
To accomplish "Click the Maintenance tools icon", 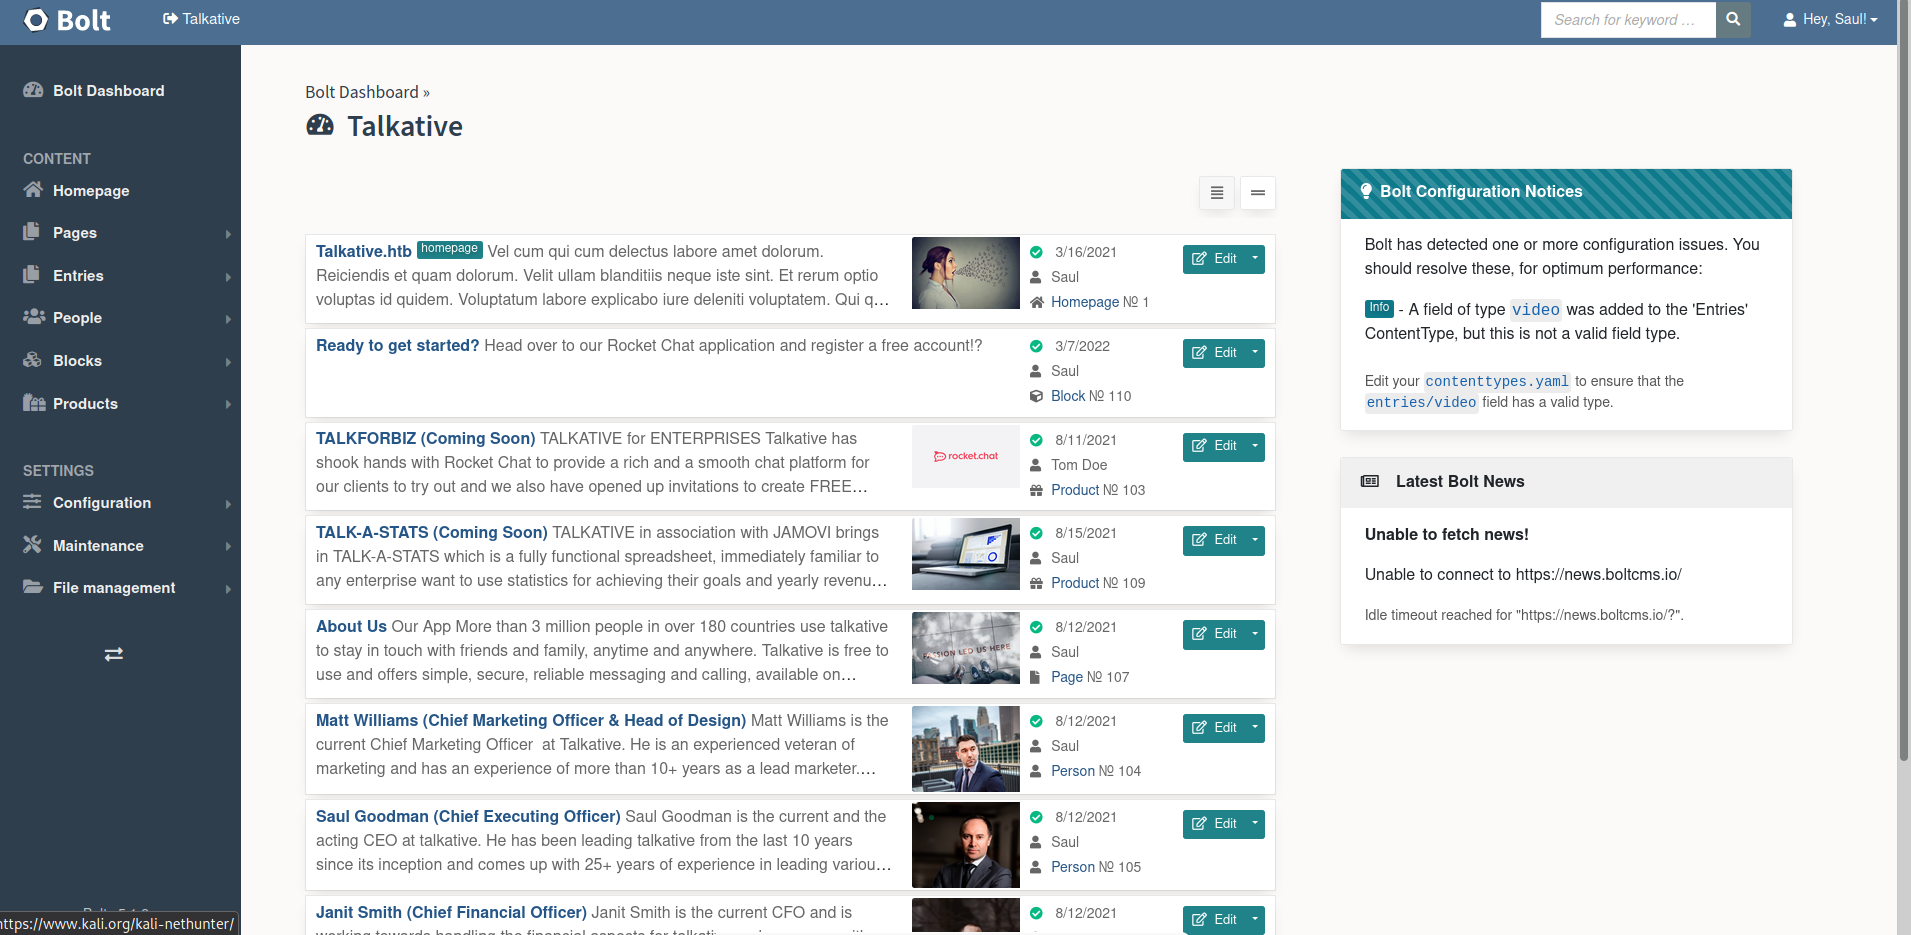I will click(33, 545).
